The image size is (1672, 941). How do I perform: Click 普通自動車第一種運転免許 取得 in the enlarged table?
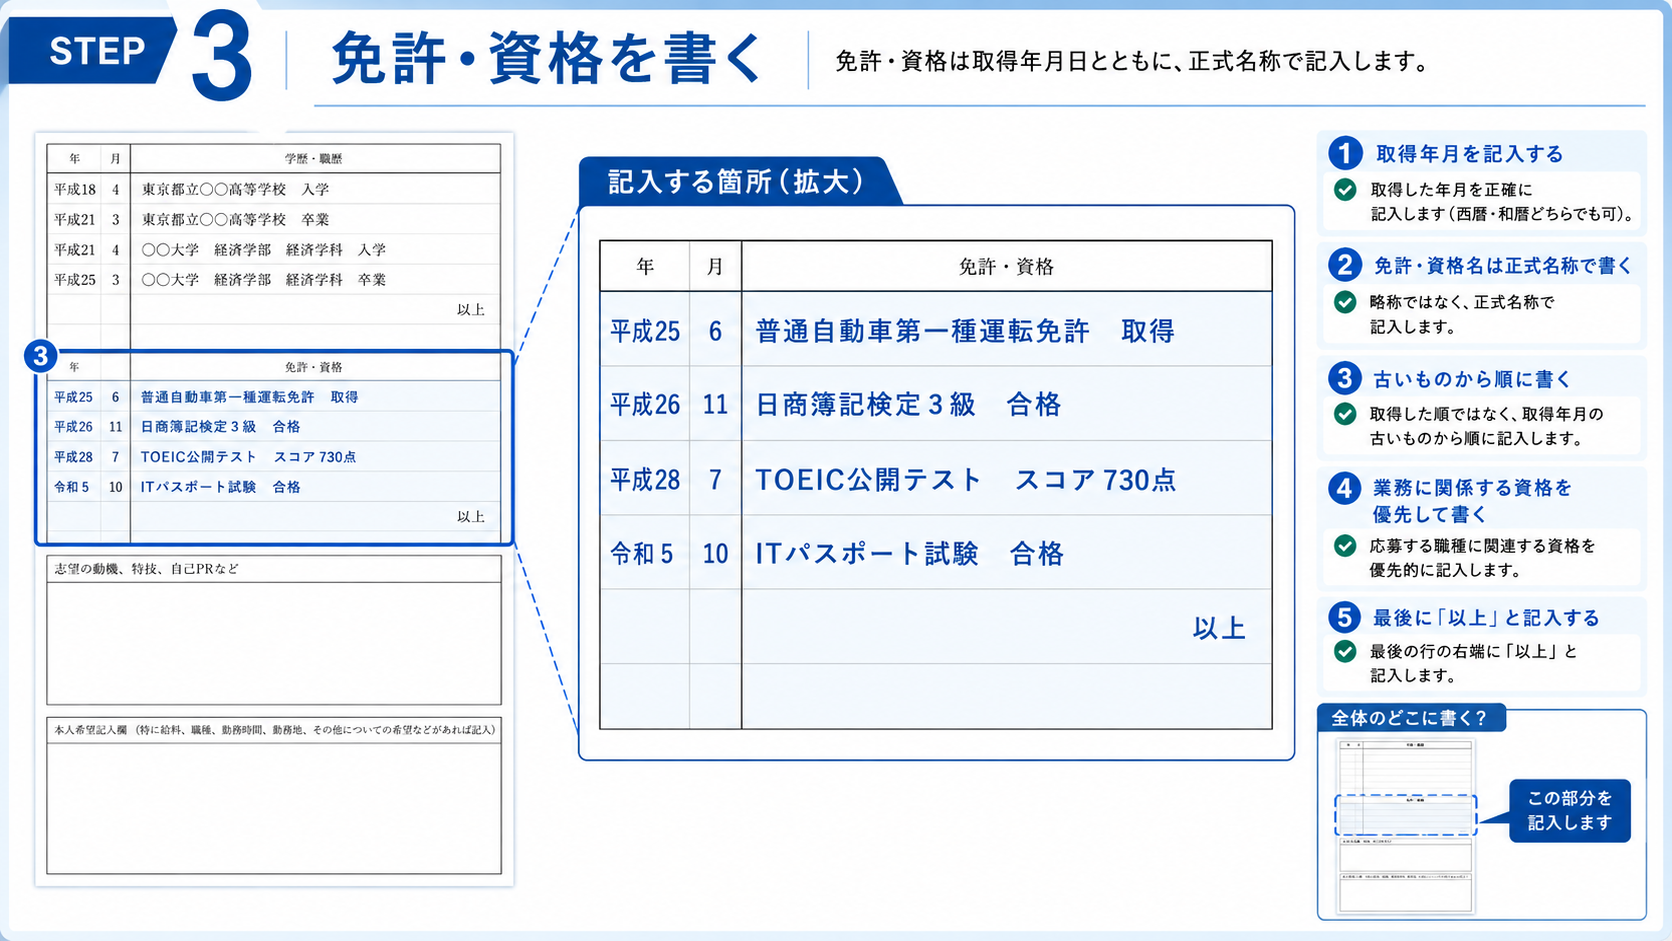click(x=965, y=331)
